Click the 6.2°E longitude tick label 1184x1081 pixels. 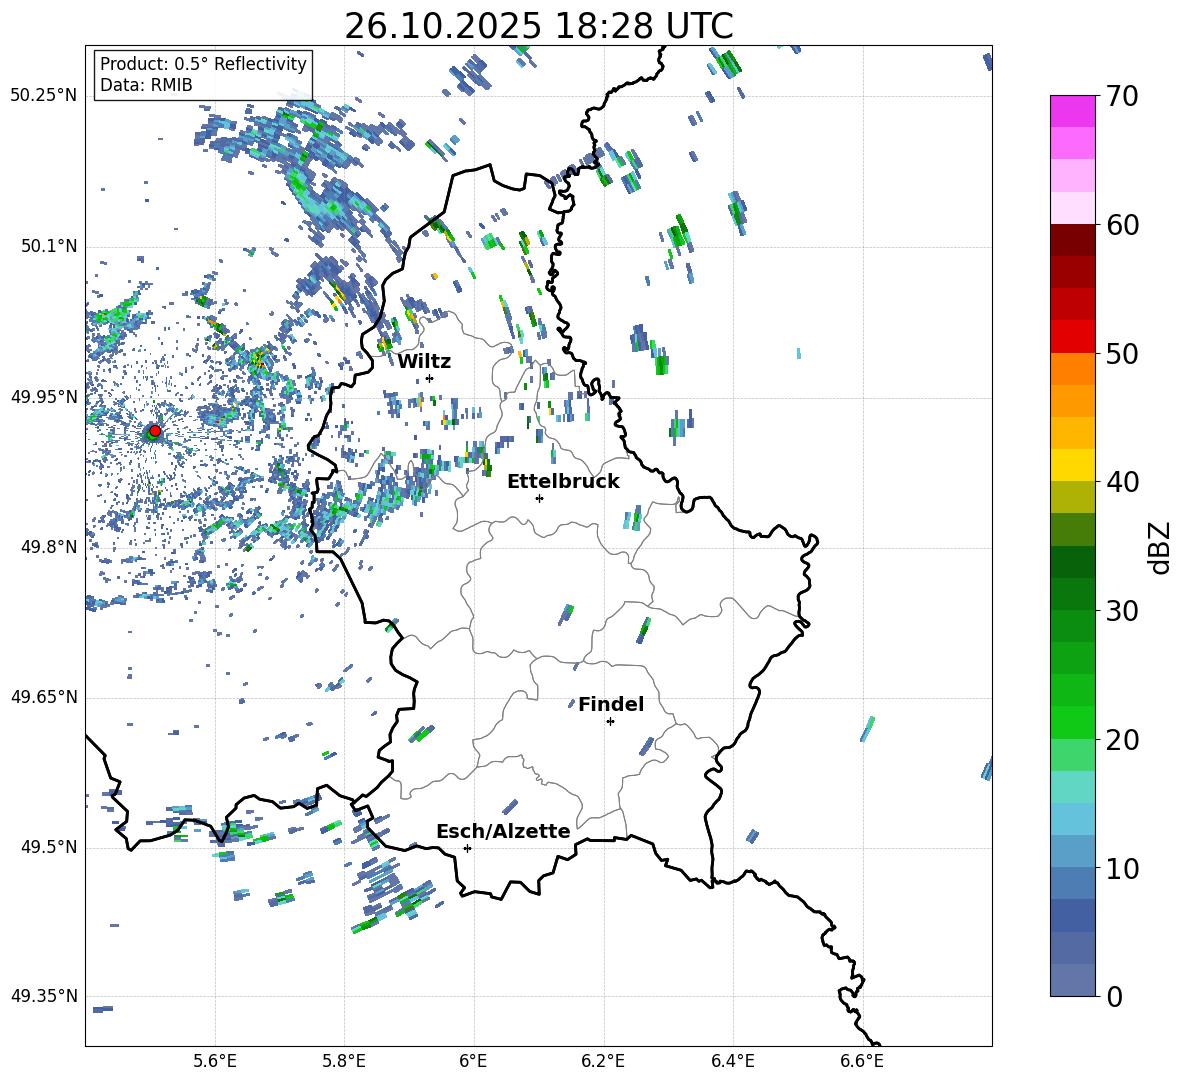pos(603,1061)
